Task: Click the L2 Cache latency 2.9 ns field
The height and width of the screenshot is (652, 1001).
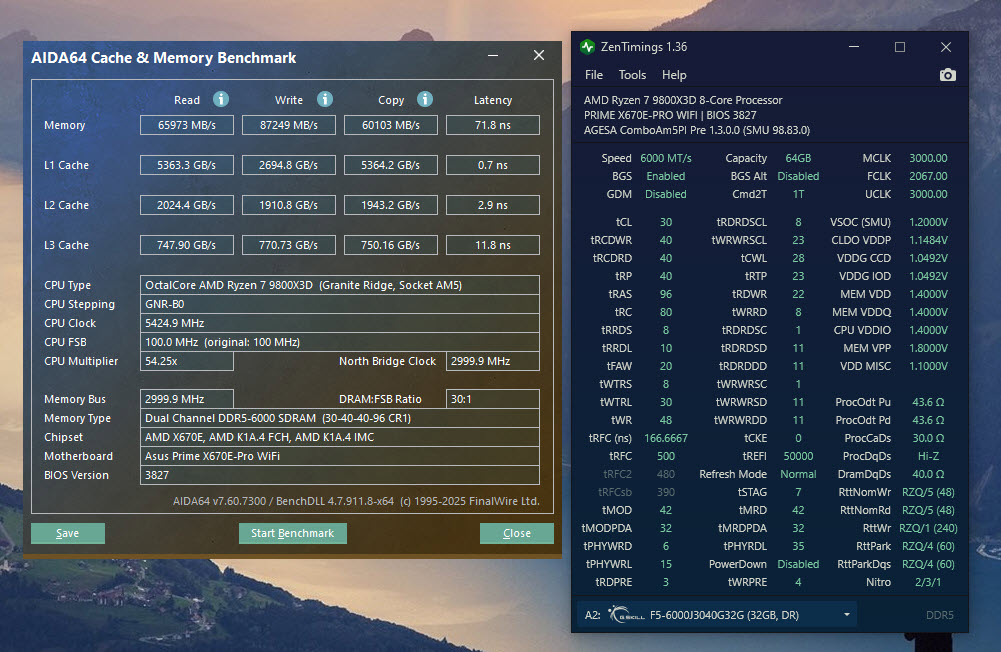Action: [x=493, y=205]
